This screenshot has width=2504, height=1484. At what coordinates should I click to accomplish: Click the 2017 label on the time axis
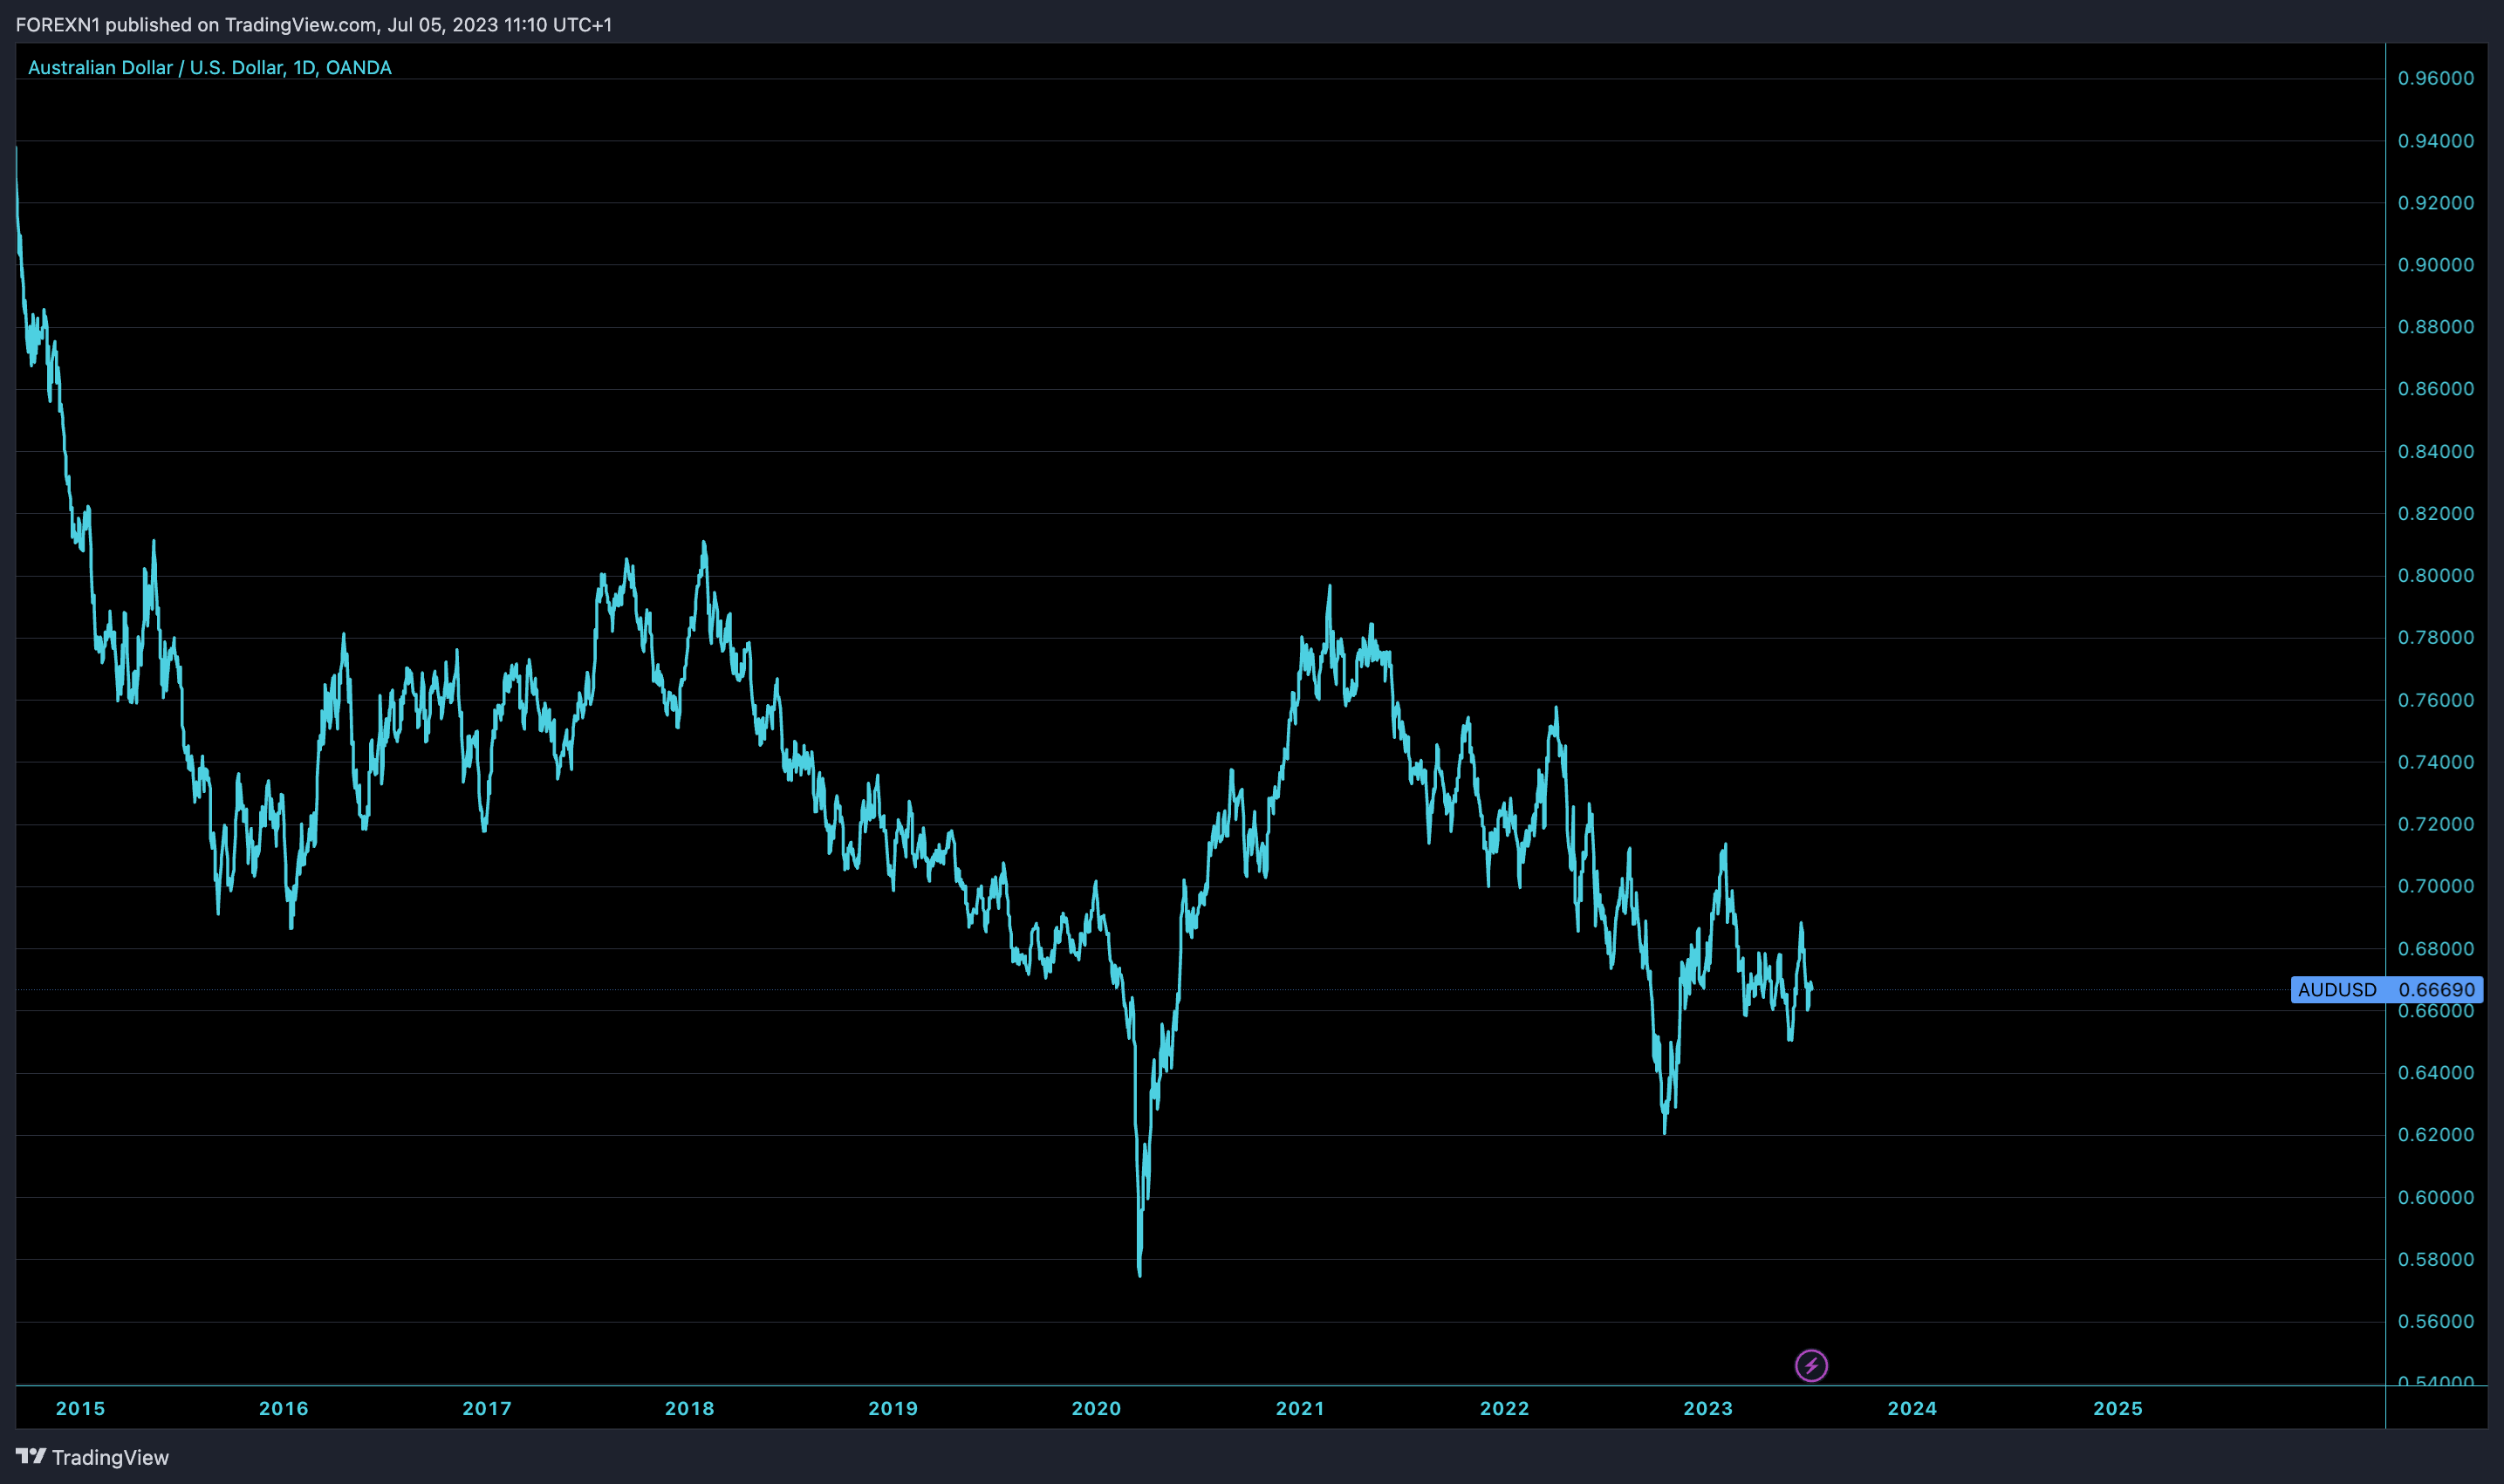487,1408
